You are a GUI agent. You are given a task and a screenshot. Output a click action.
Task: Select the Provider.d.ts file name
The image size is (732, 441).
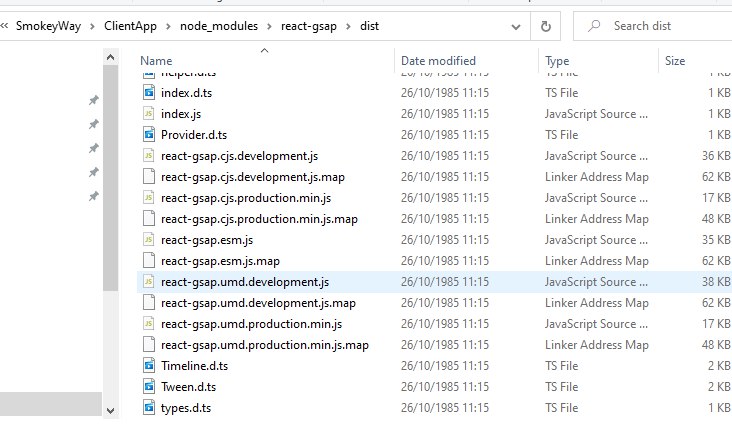194,135
